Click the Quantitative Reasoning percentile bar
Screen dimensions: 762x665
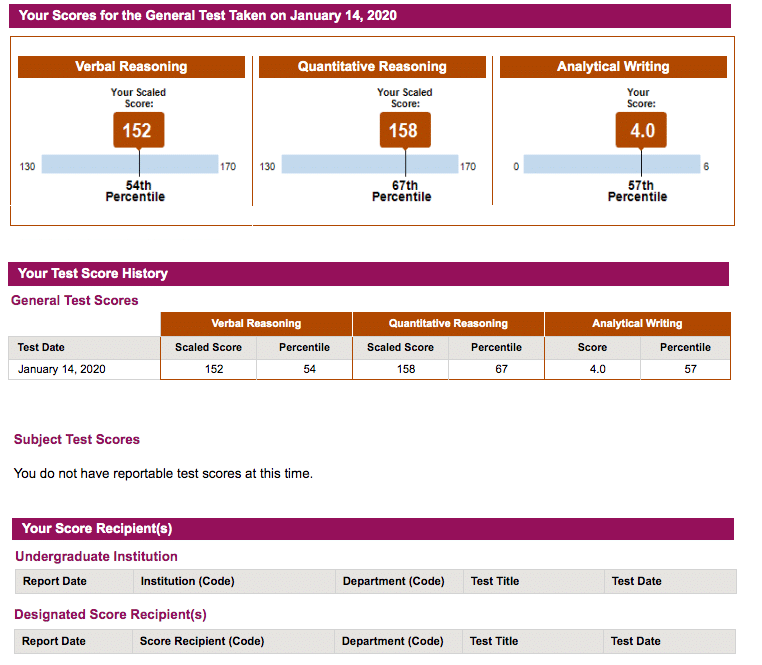[370, 164]
